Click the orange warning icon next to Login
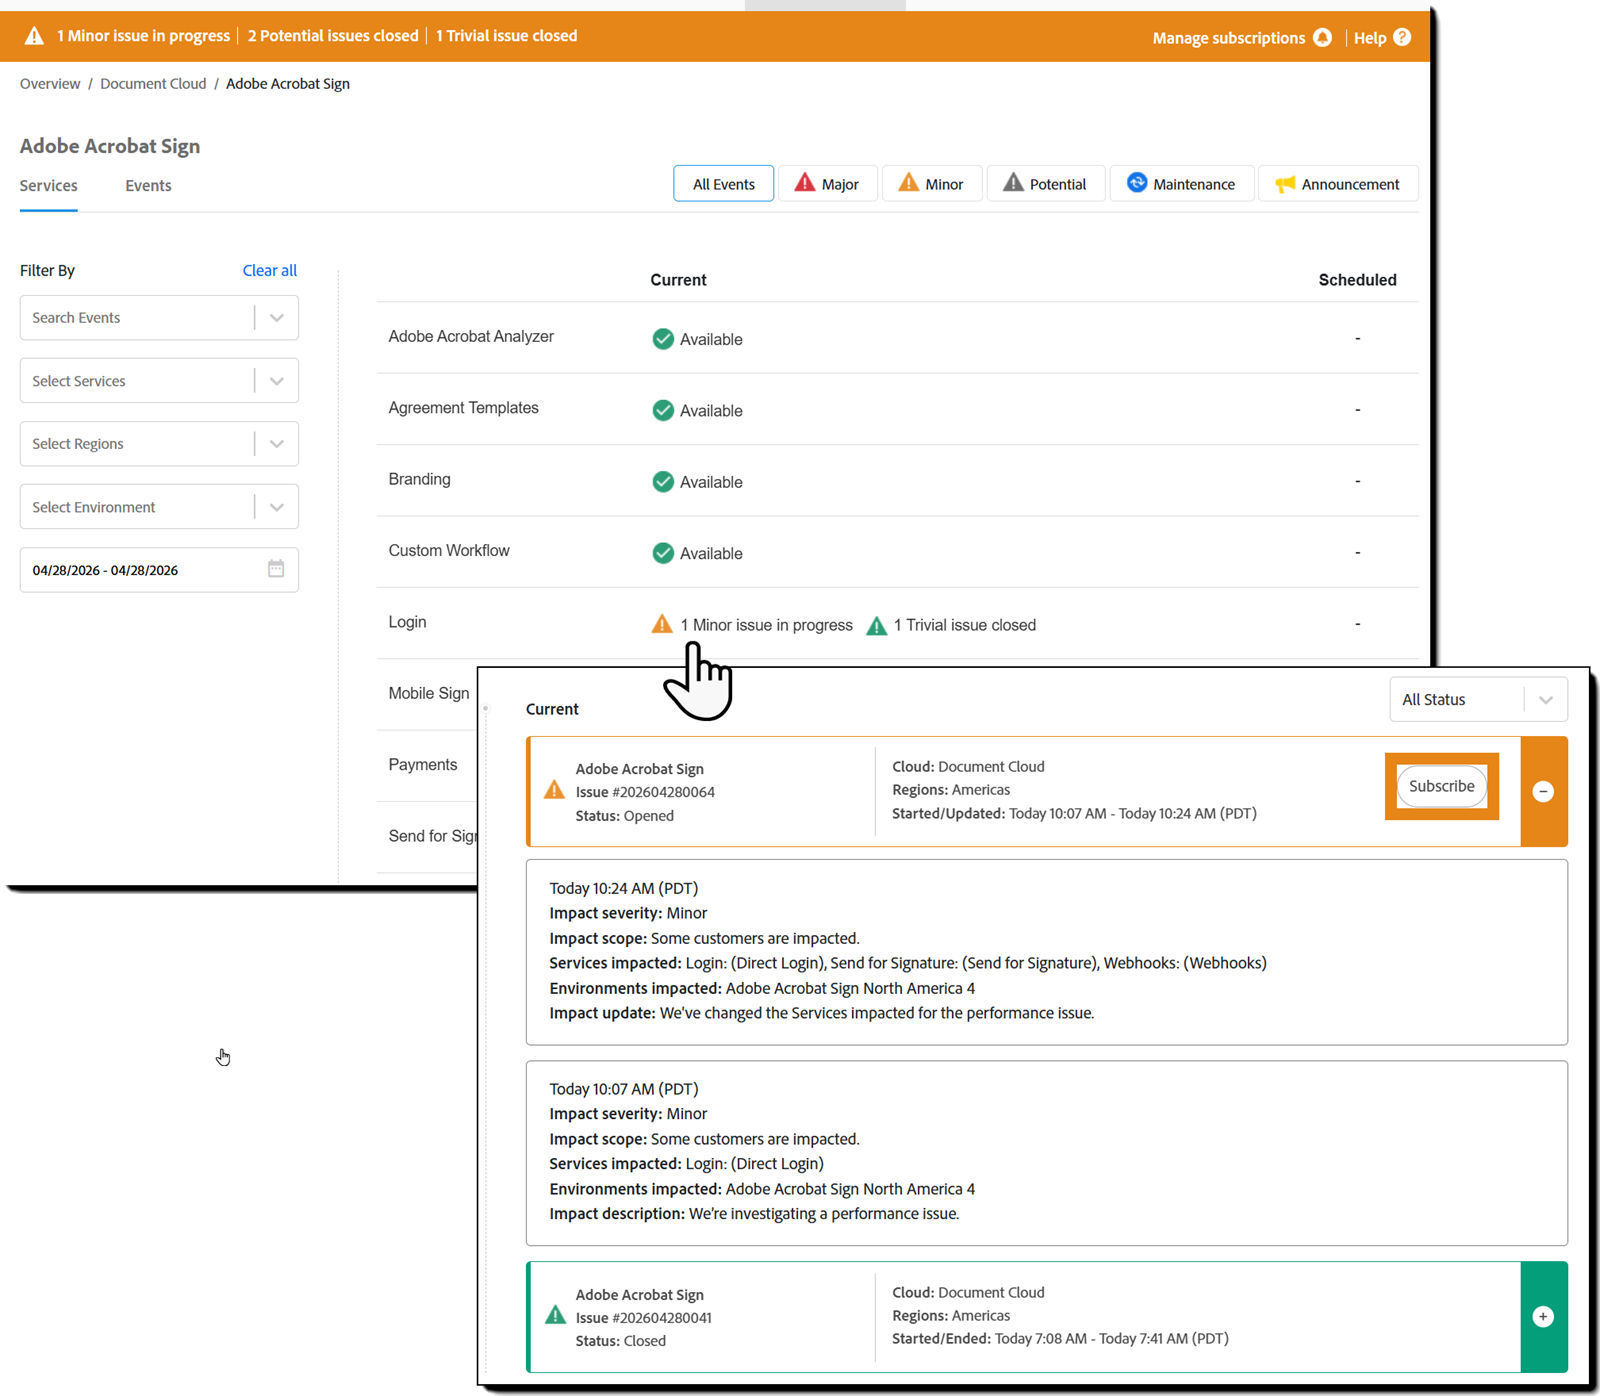This screenshot has width=1600, height=1396. (x=661, y=623)
